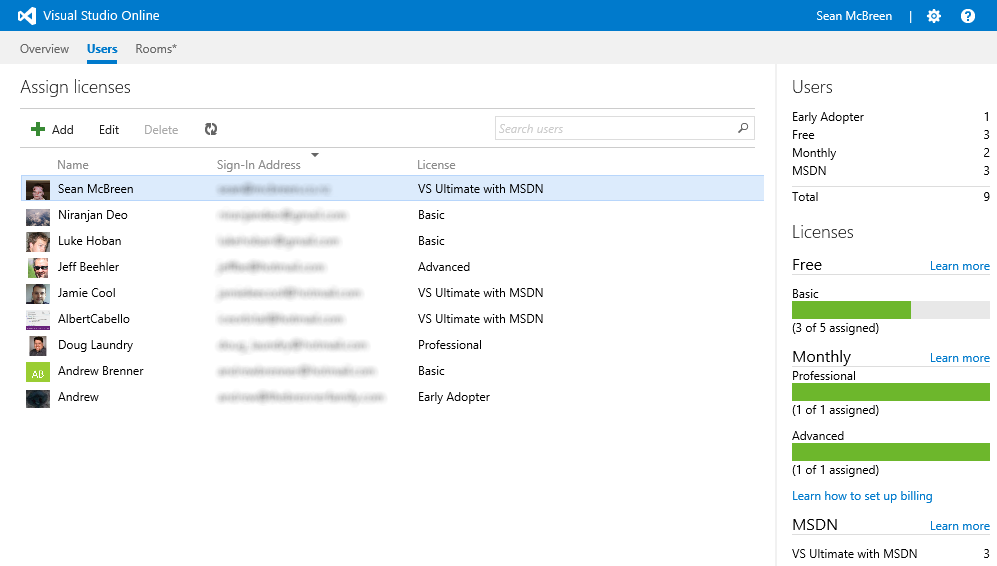Viewport: 997px width, 566px height.
Task: Click AlbertCabello's avatar
Action: coord(38,320)
